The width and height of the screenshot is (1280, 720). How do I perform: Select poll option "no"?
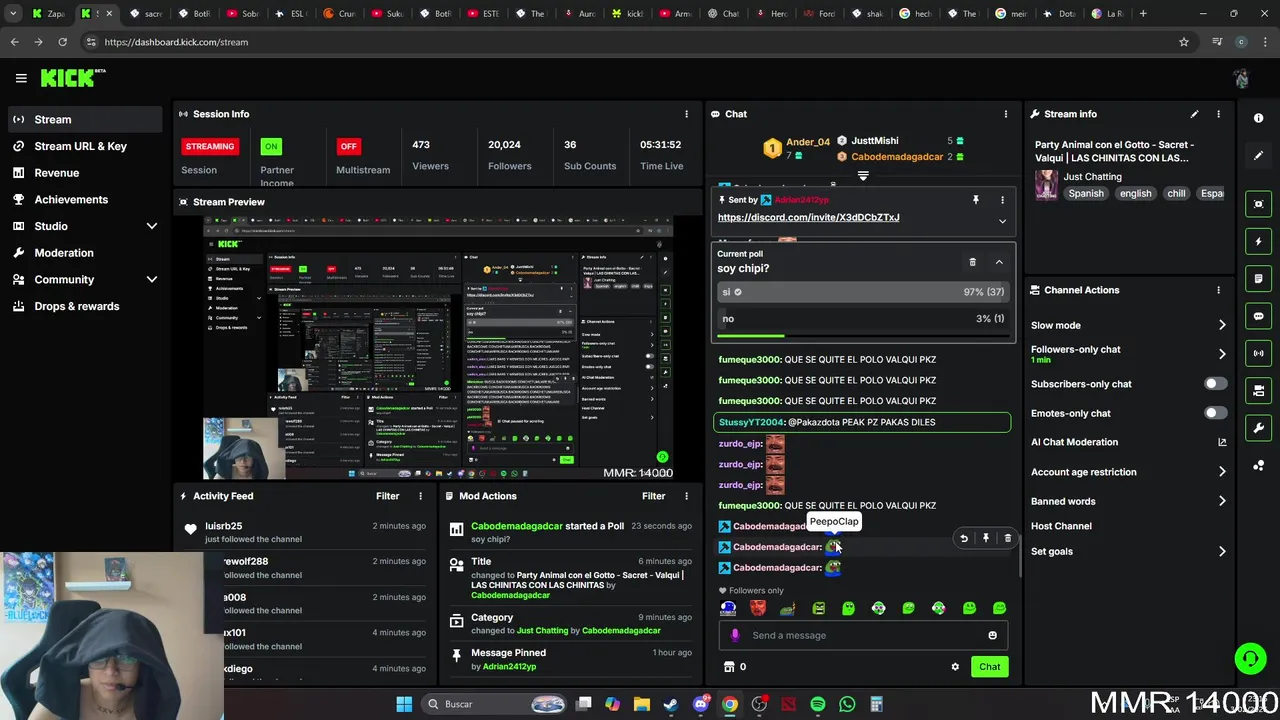[x=863, y=319]
